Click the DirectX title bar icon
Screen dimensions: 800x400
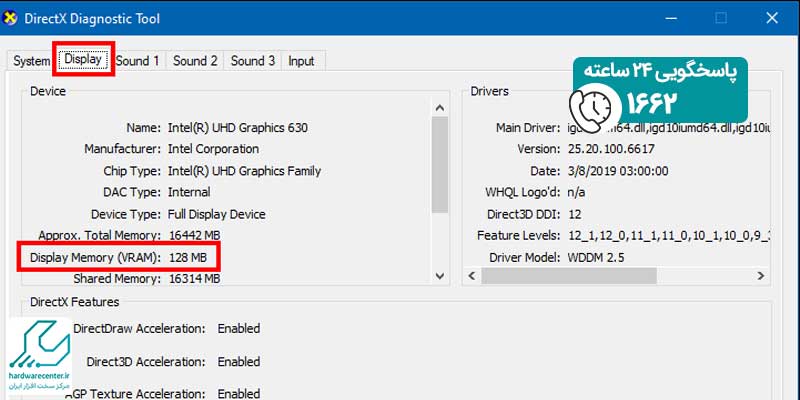click(x=11, y=18)
